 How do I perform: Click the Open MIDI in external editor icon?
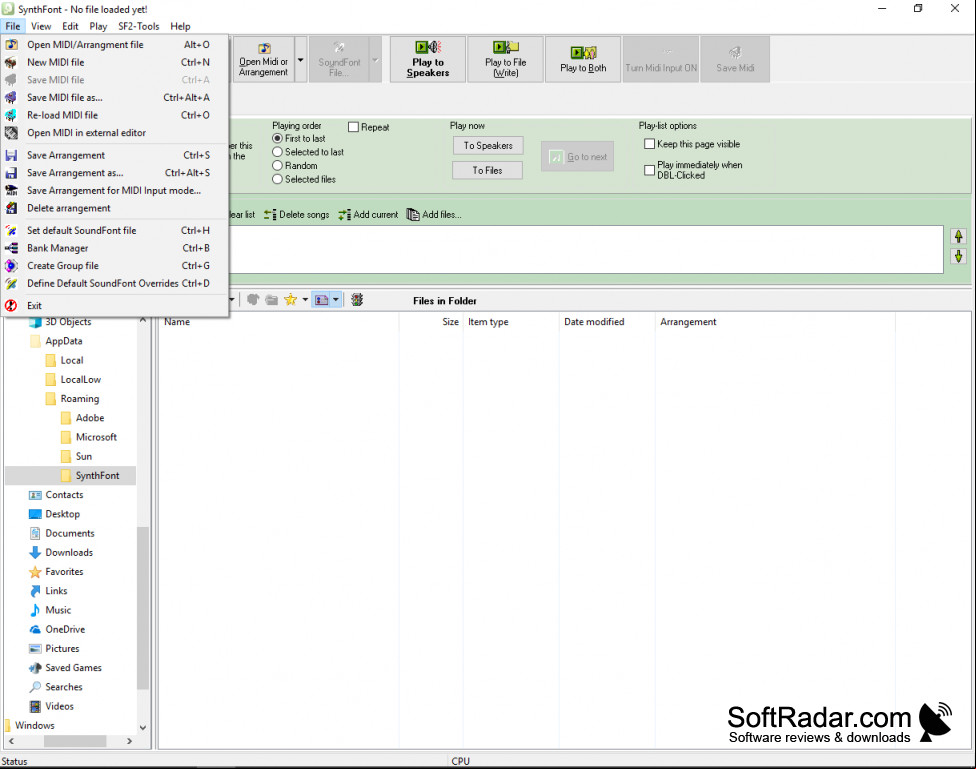[x=11, y=133]
